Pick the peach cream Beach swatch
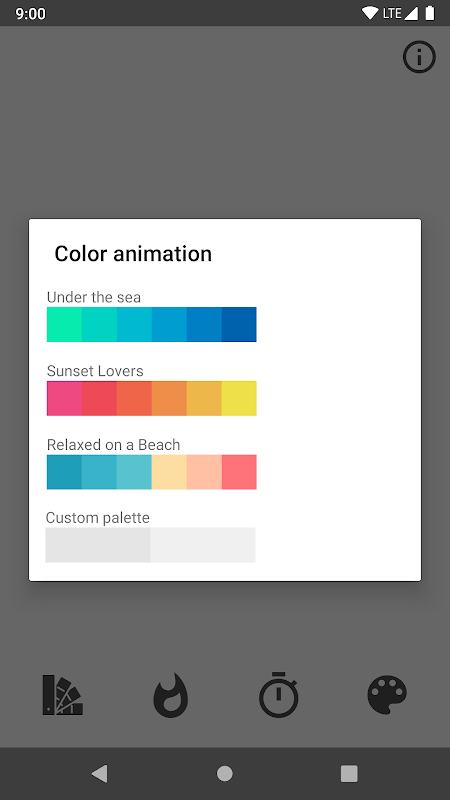 [169, 472]
